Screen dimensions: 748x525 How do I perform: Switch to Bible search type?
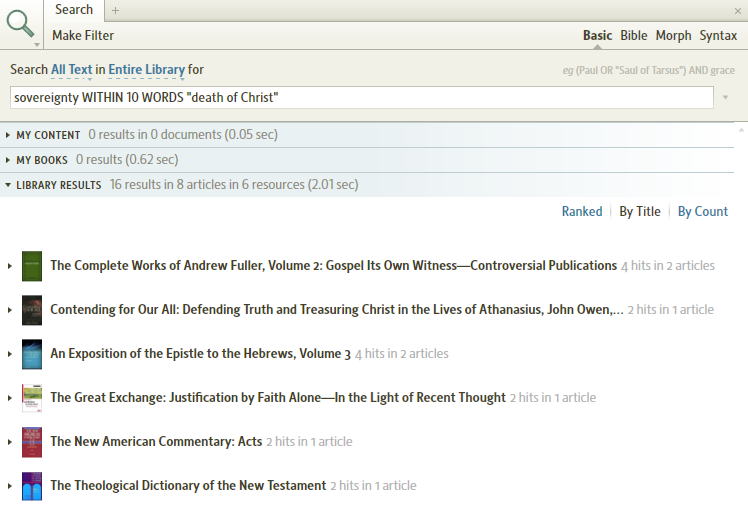[x=634, y=35]
